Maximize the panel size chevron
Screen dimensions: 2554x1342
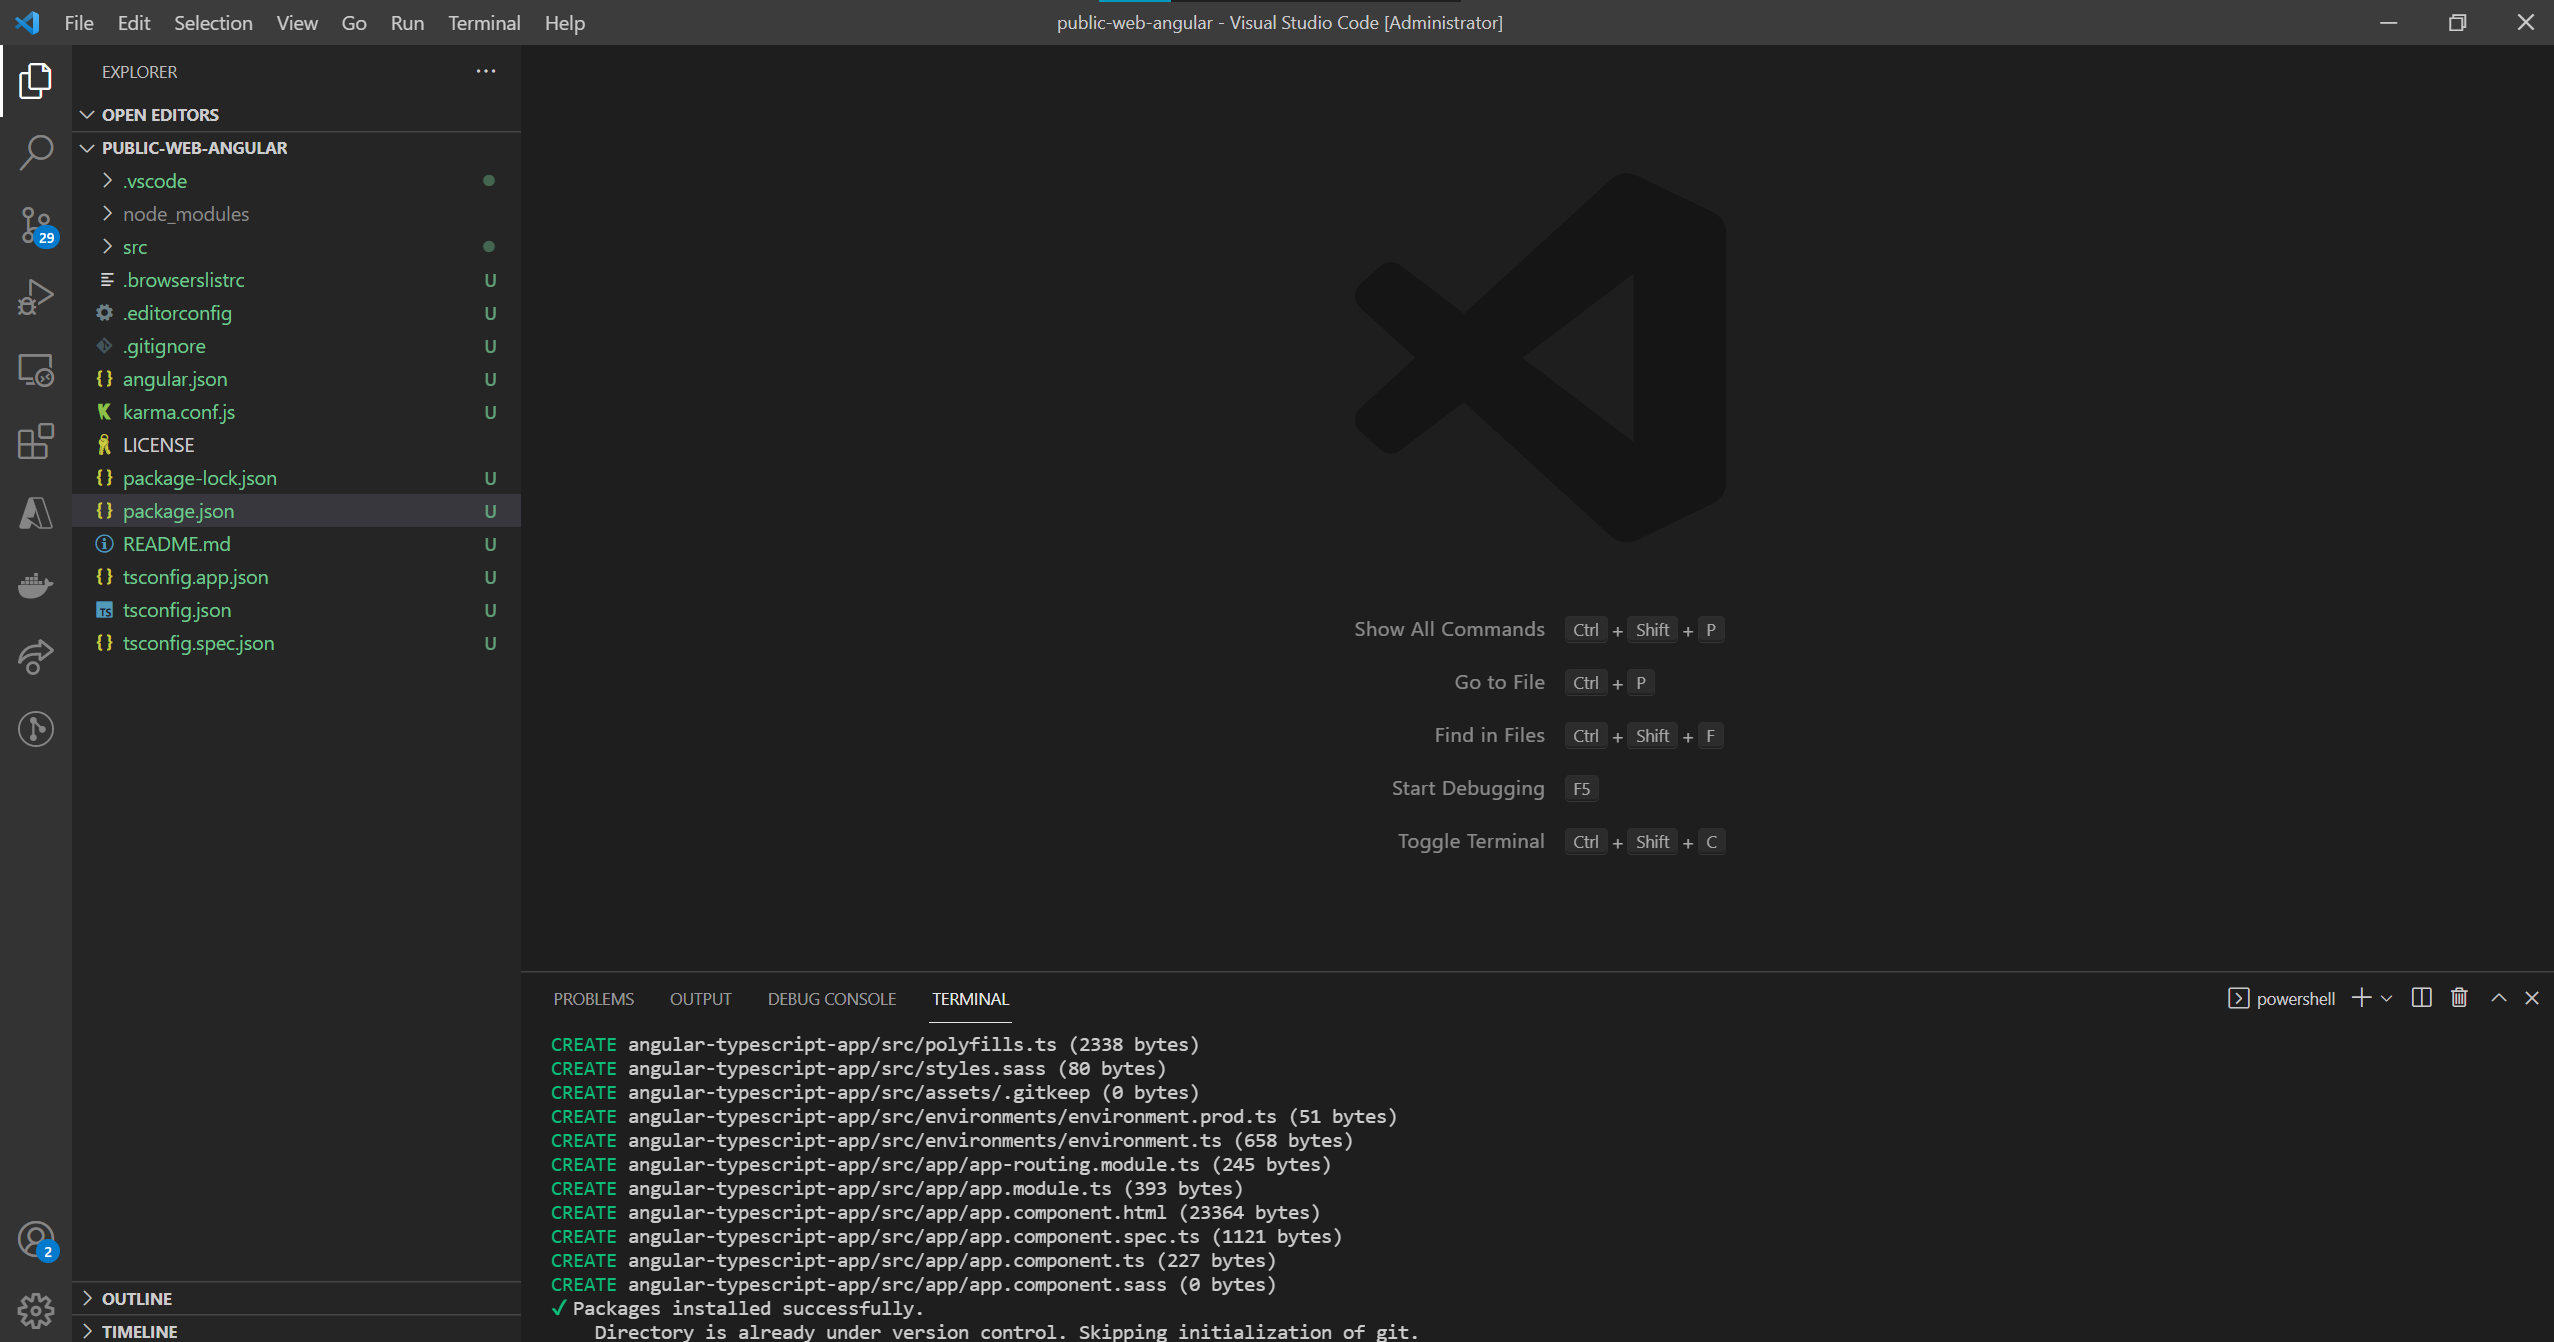coord(2499,998)
